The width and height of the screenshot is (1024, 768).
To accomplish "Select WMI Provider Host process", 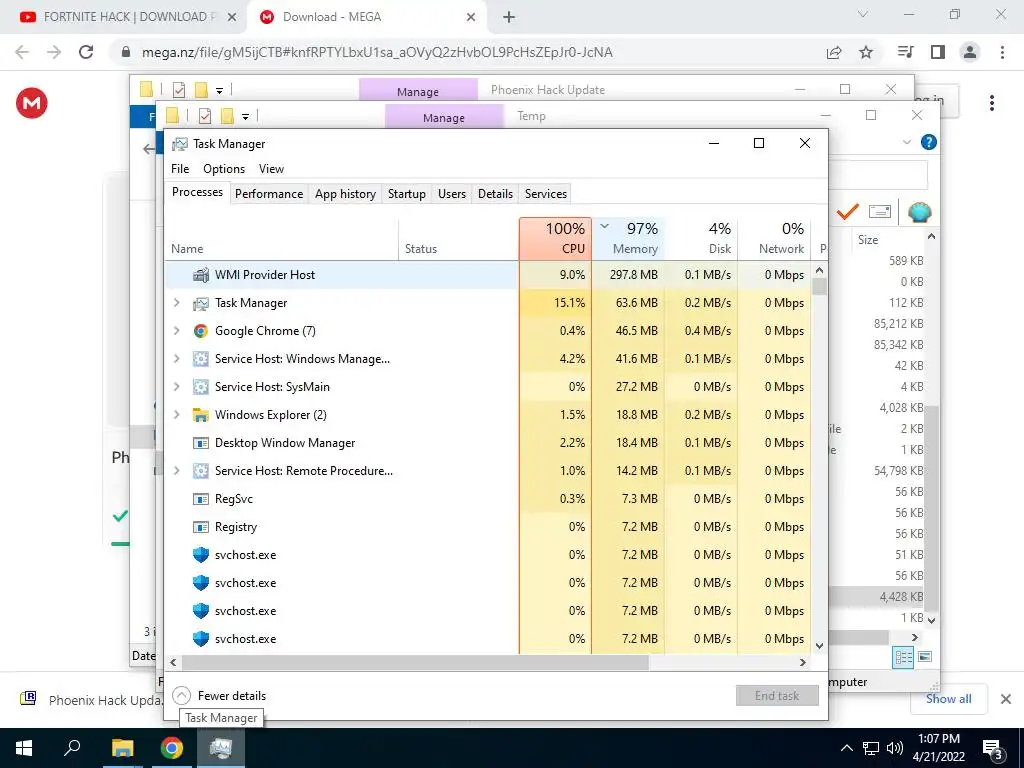I will pos(488,274).
